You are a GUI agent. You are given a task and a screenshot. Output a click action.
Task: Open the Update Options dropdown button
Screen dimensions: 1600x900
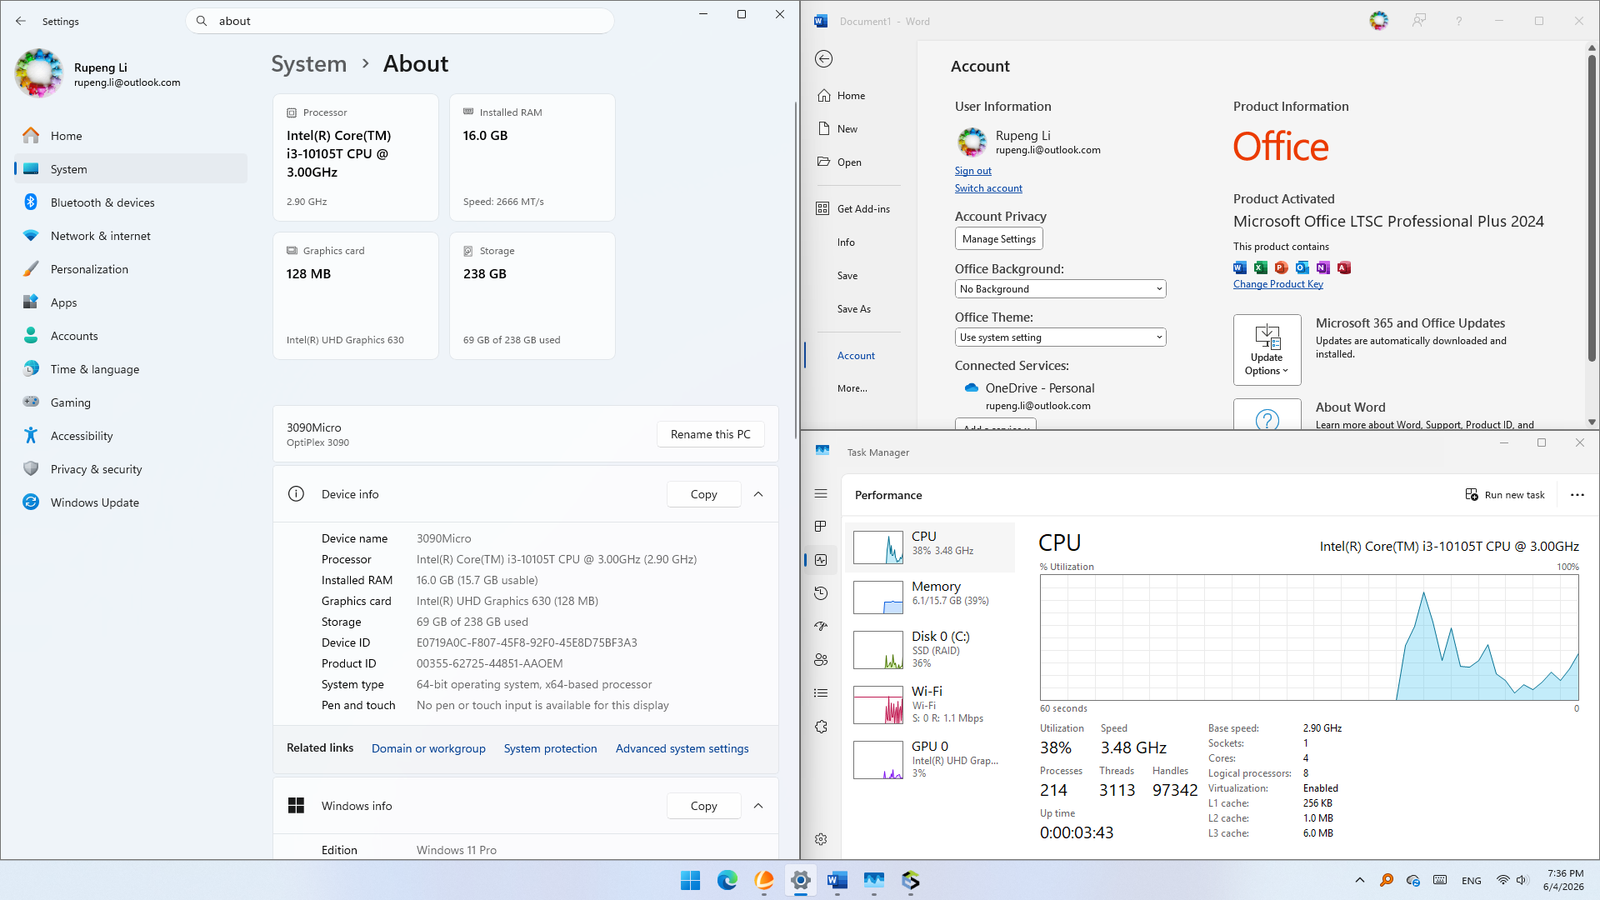[1267, 350]
